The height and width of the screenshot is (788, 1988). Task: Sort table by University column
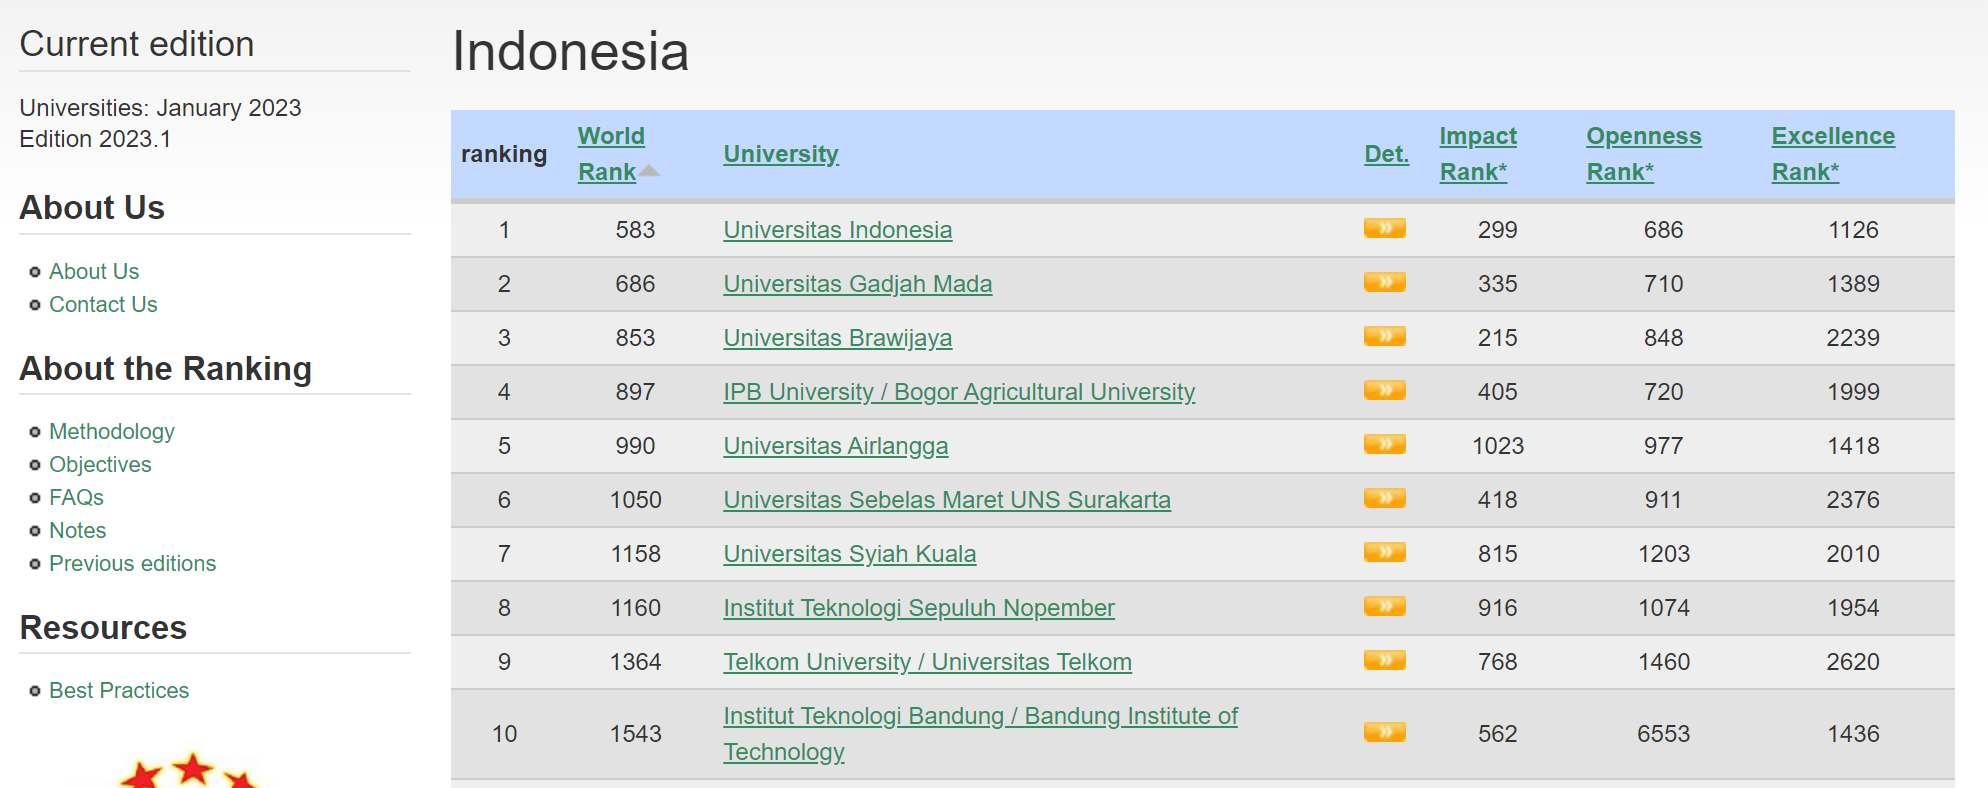tap(780, 153)
